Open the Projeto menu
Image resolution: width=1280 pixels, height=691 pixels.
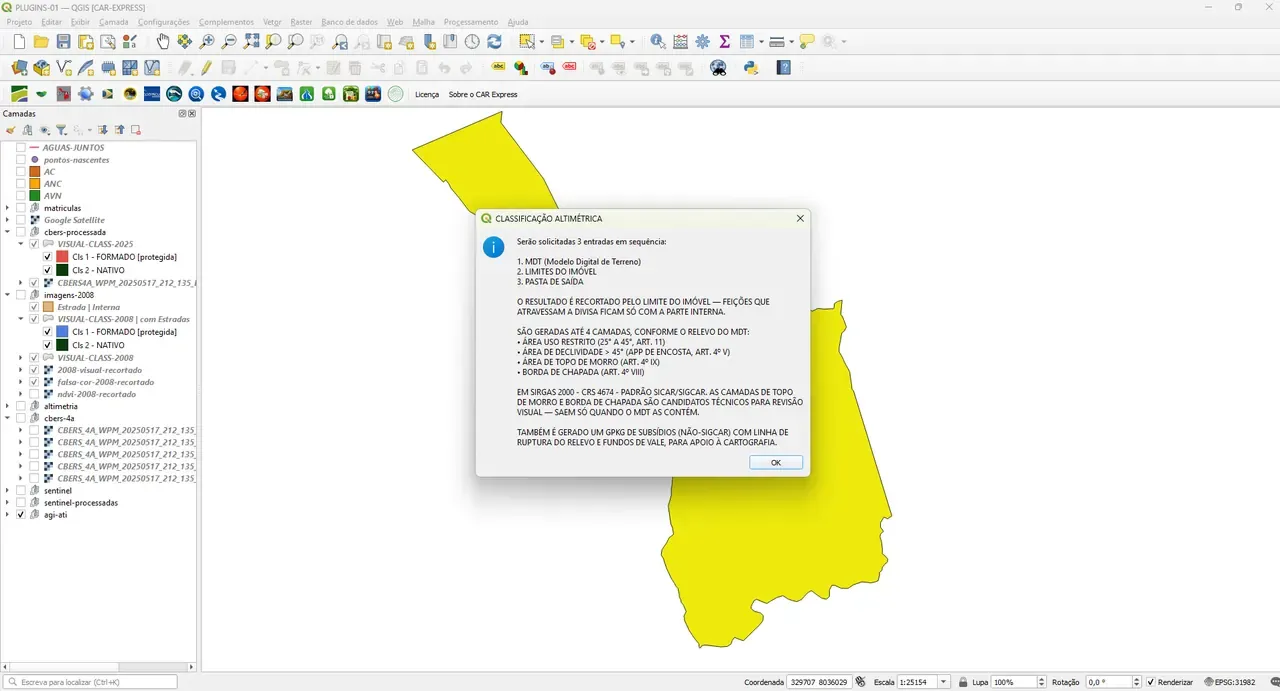19,21
